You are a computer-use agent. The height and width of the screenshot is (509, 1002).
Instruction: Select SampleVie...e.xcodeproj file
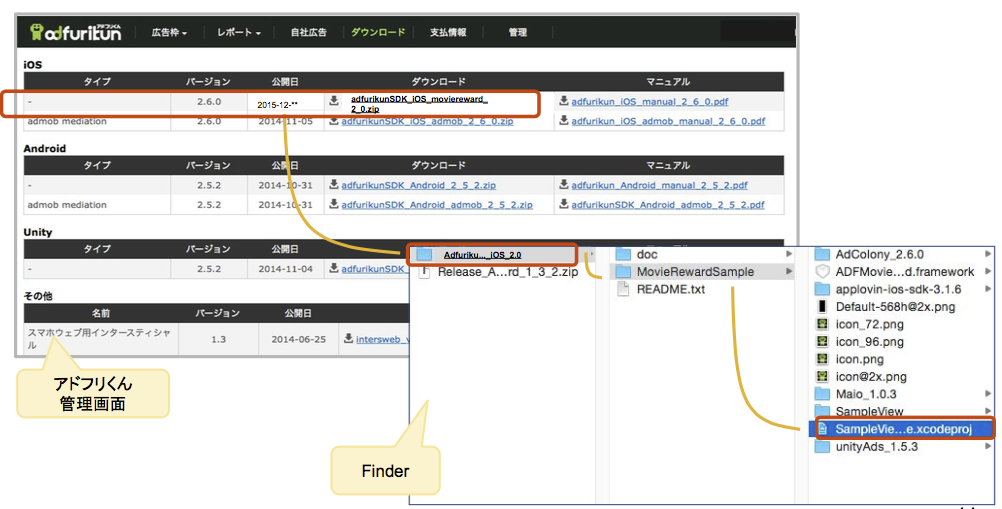click(x=902, y=429)
